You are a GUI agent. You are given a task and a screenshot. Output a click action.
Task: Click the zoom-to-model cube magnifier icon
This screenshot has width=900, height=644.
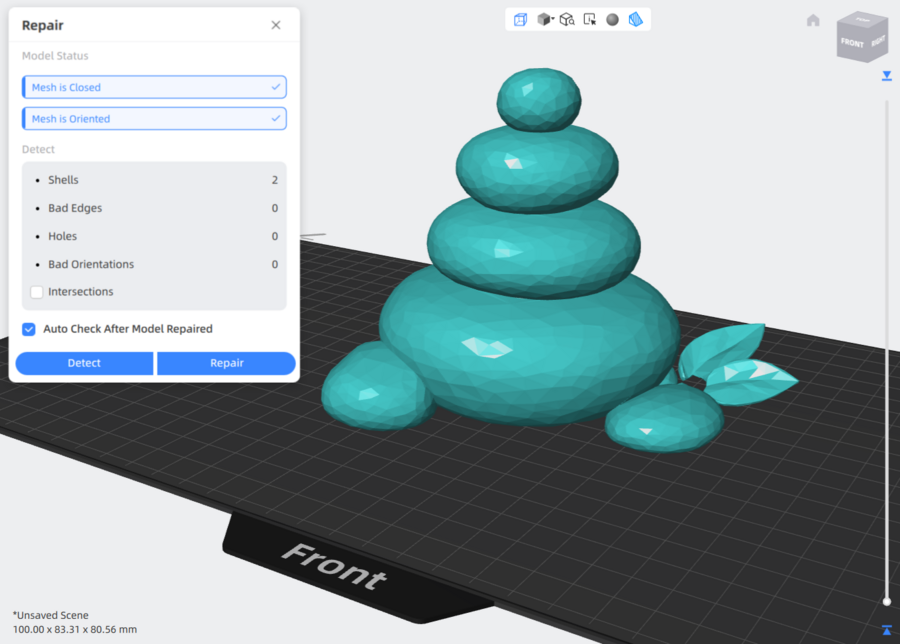coord(567,20)
